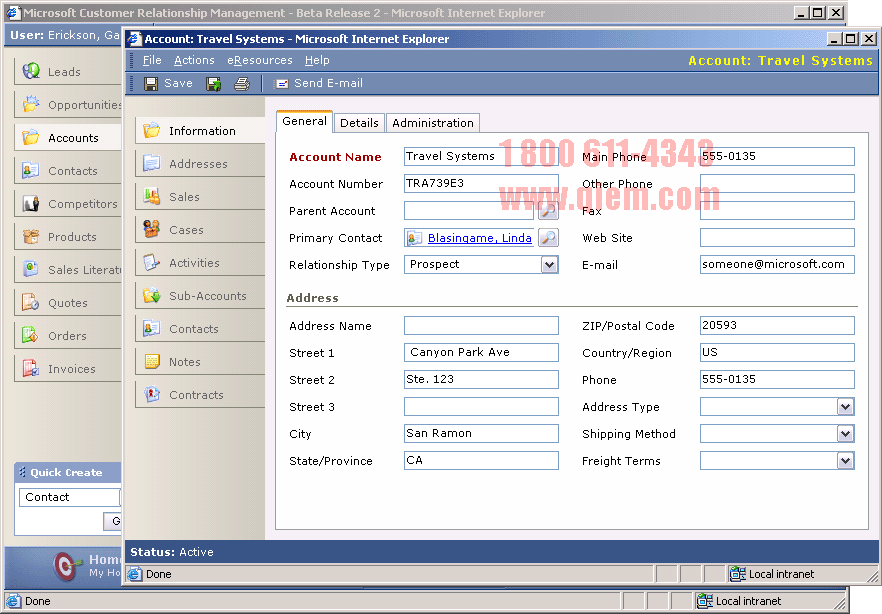Click the Country/Region field

(x=777, y=352)
